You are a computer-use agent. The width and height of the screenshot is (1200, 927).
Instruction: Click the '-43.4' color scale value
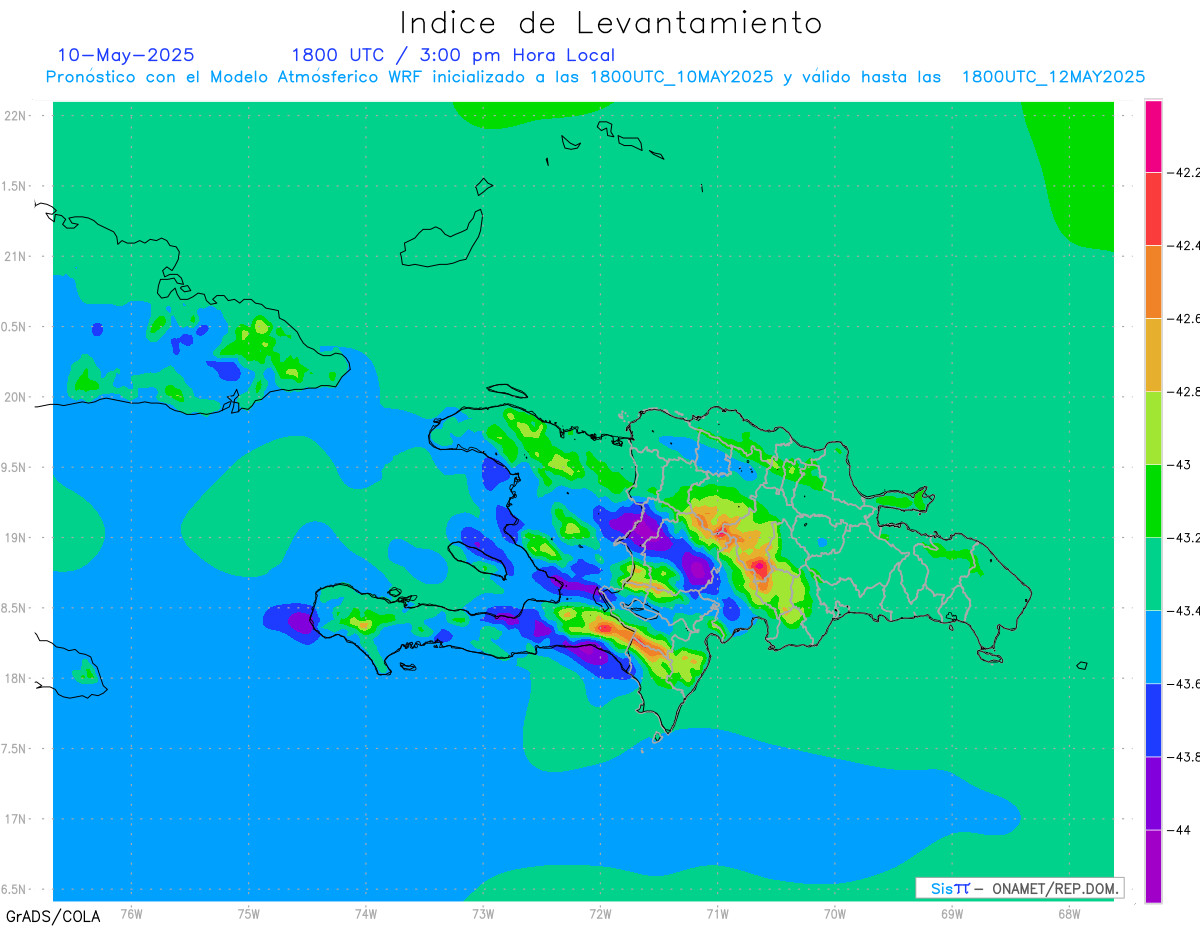1183,610
